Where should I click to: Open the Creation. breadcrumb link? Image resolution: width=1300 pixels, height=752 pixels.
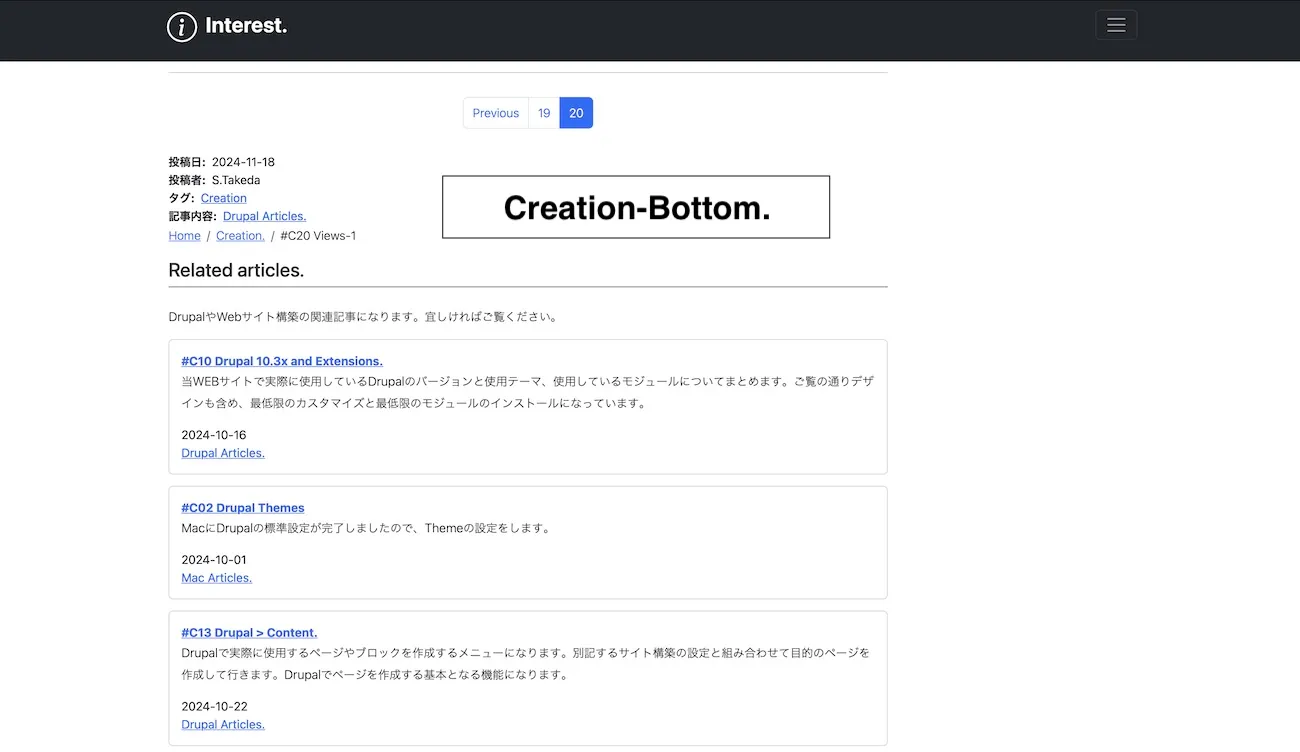pyautogui.click(x=240, y=236)
